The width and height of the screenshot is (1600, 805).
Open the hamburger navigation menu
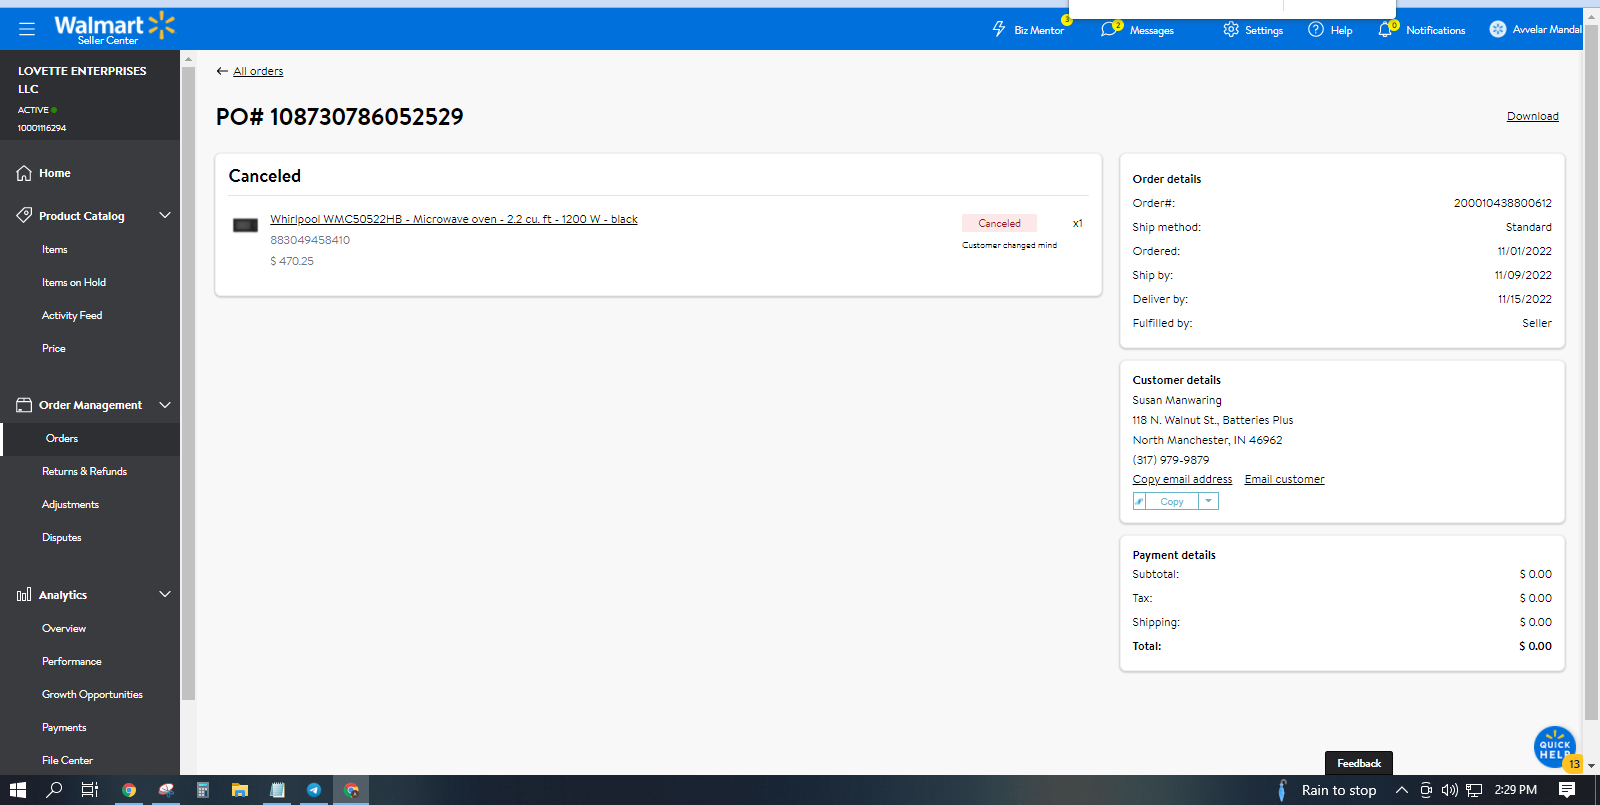(x=27, y=29)
